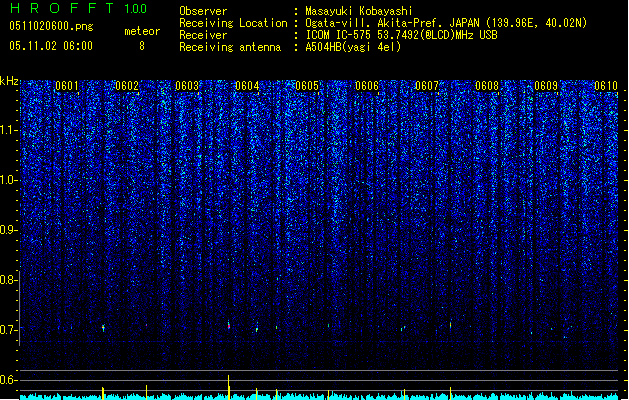629x400 pixels.
Task: Click the 'Observer' label
Action: pos(203,11)
